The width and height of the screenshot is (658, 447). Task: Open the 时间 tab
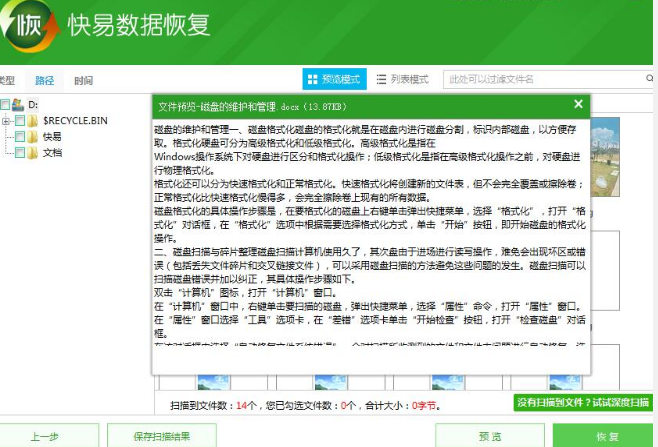[x=83, y=80]
